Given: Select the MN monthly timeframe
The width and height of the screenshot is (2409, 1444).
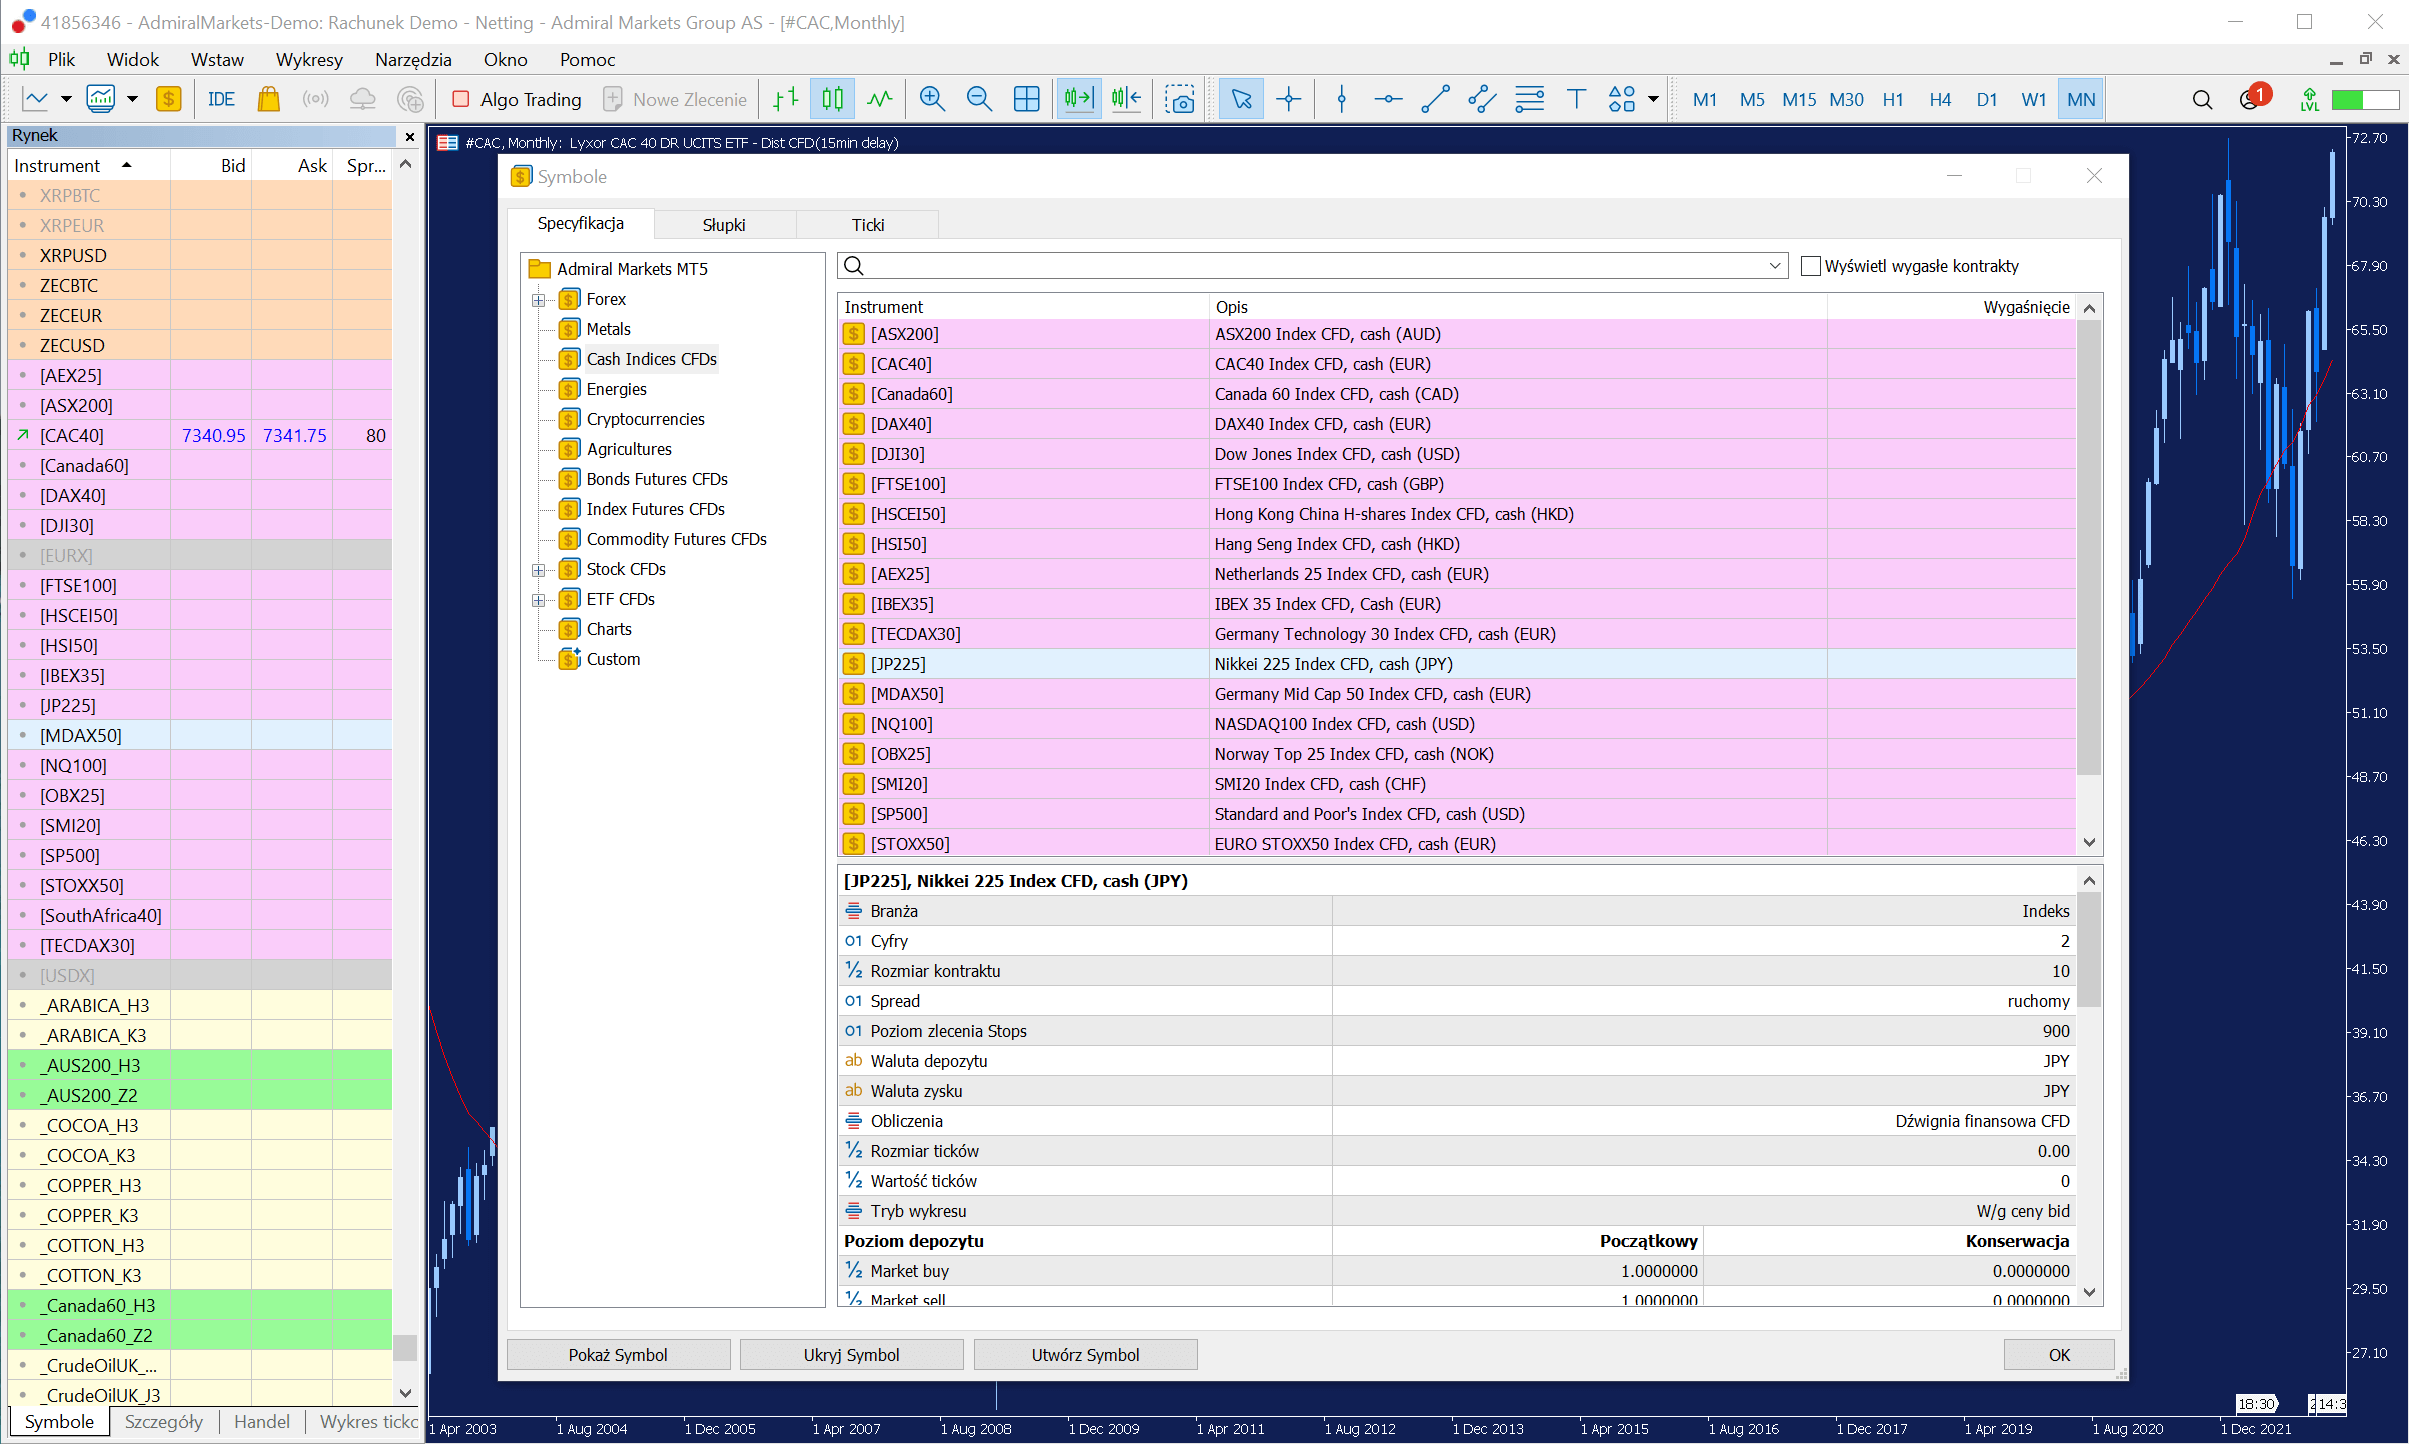Looking at the screenshot, I should 2081,99.
